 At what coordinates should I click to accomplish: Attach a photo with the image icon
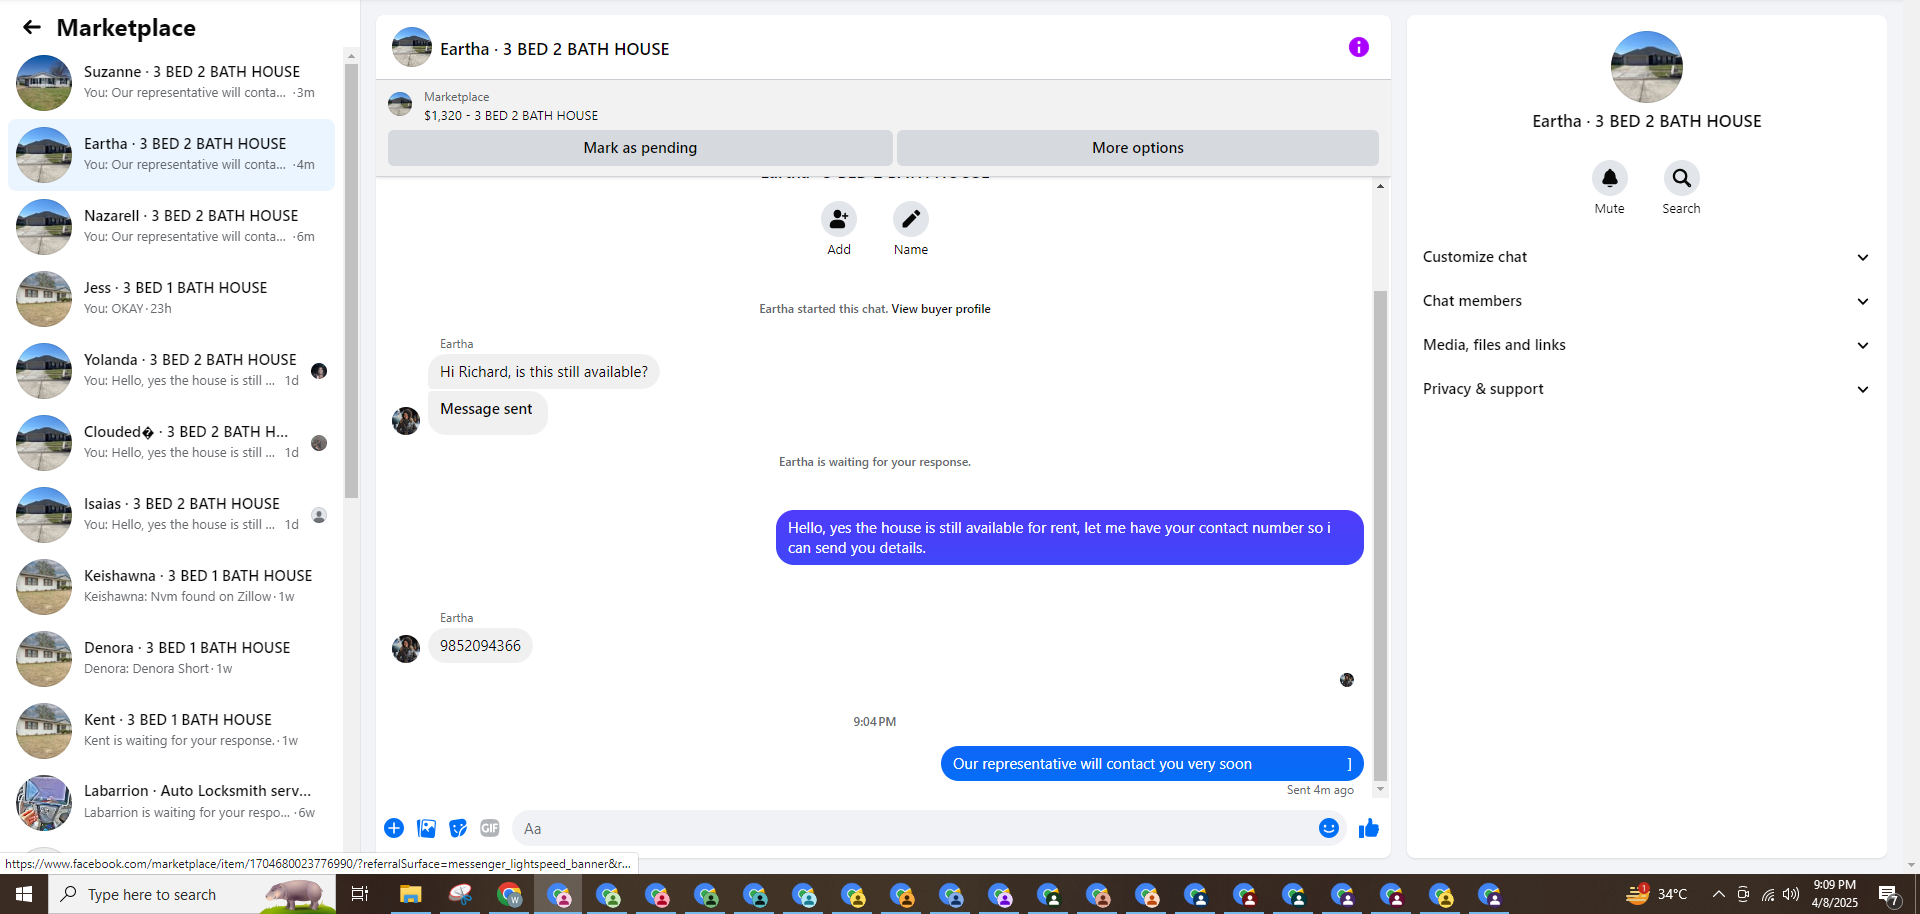(x=426, y=828)
